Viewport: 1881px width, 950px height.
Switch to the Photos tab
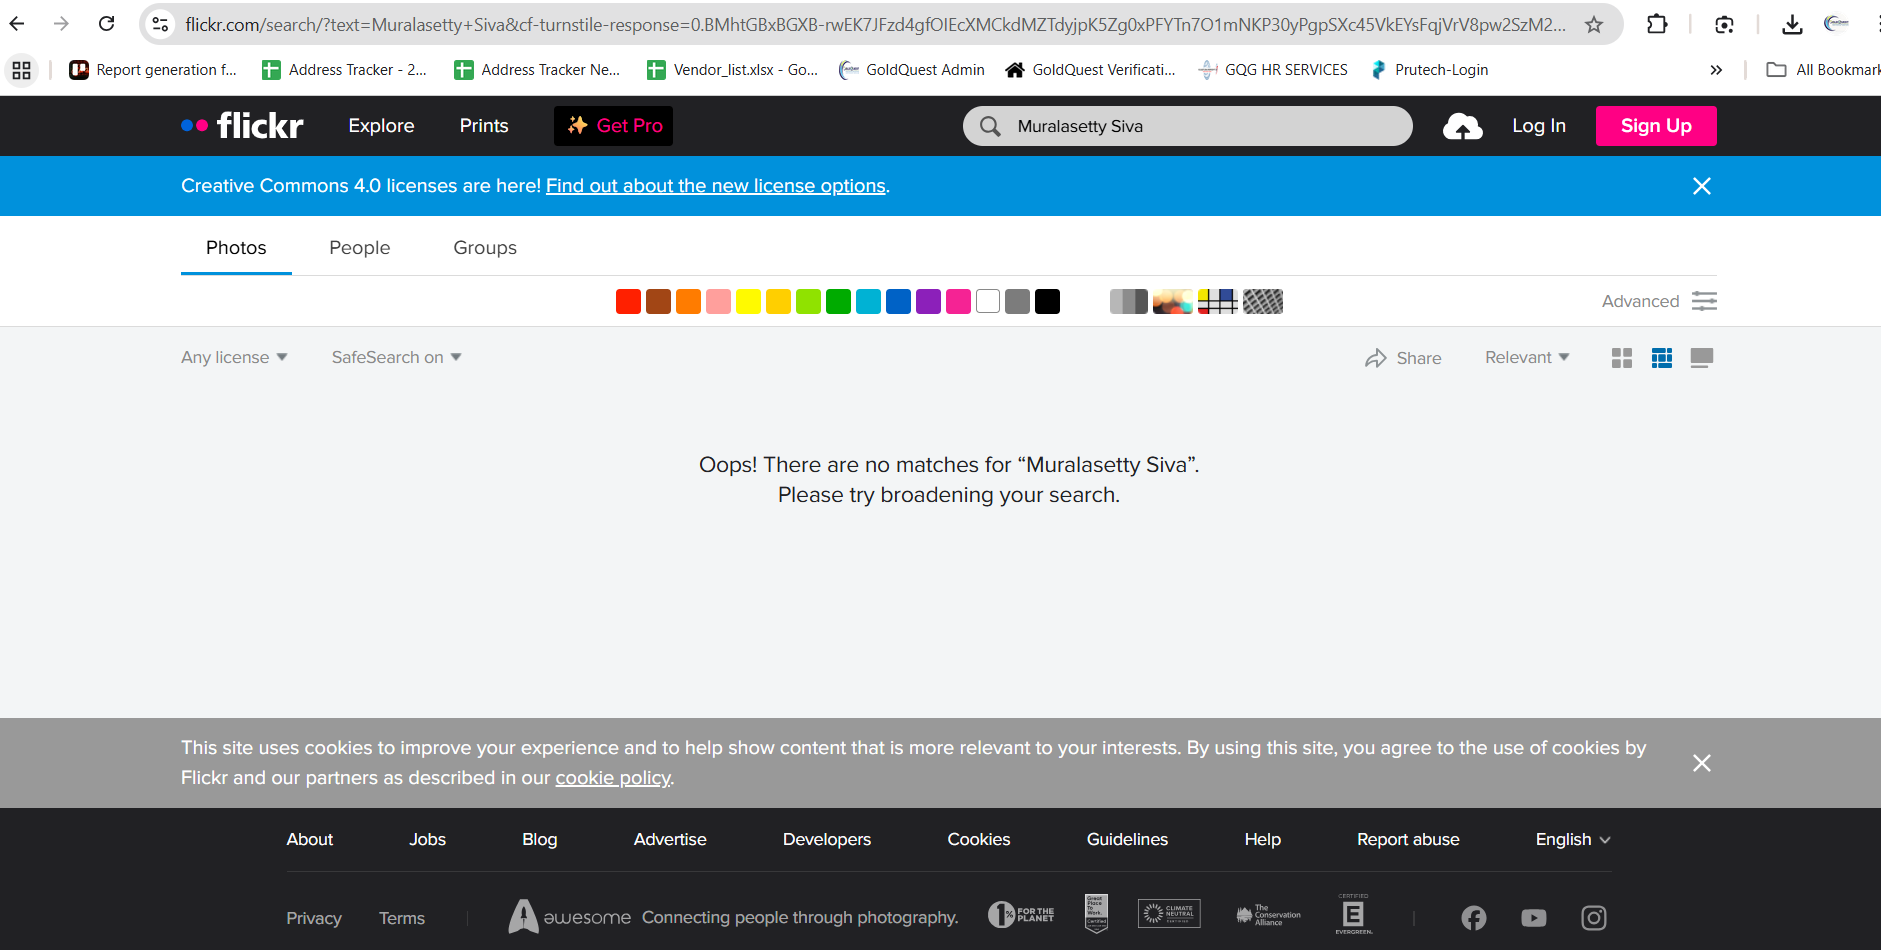[x=236, y=248]
